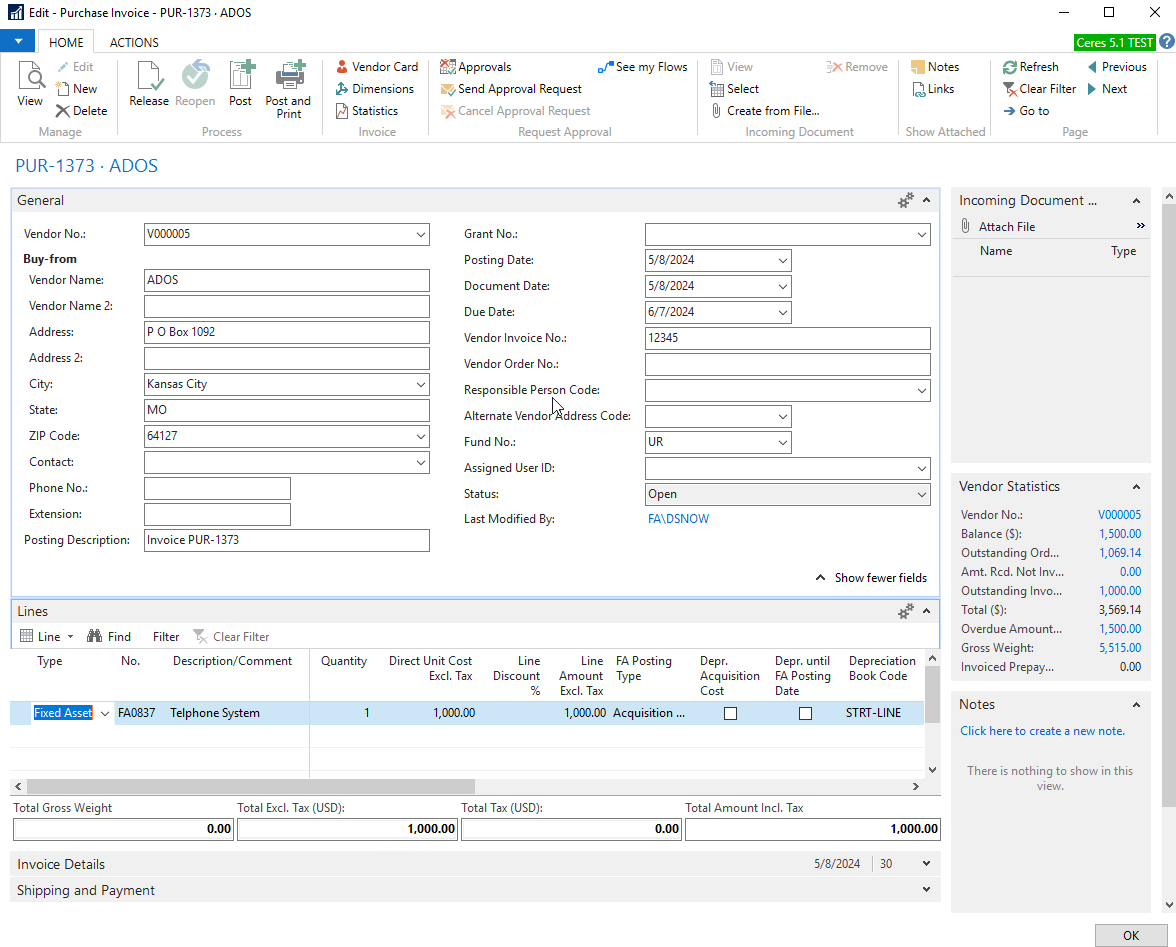Open the application help icon
1176x947 pixels.
point(1166,42)
